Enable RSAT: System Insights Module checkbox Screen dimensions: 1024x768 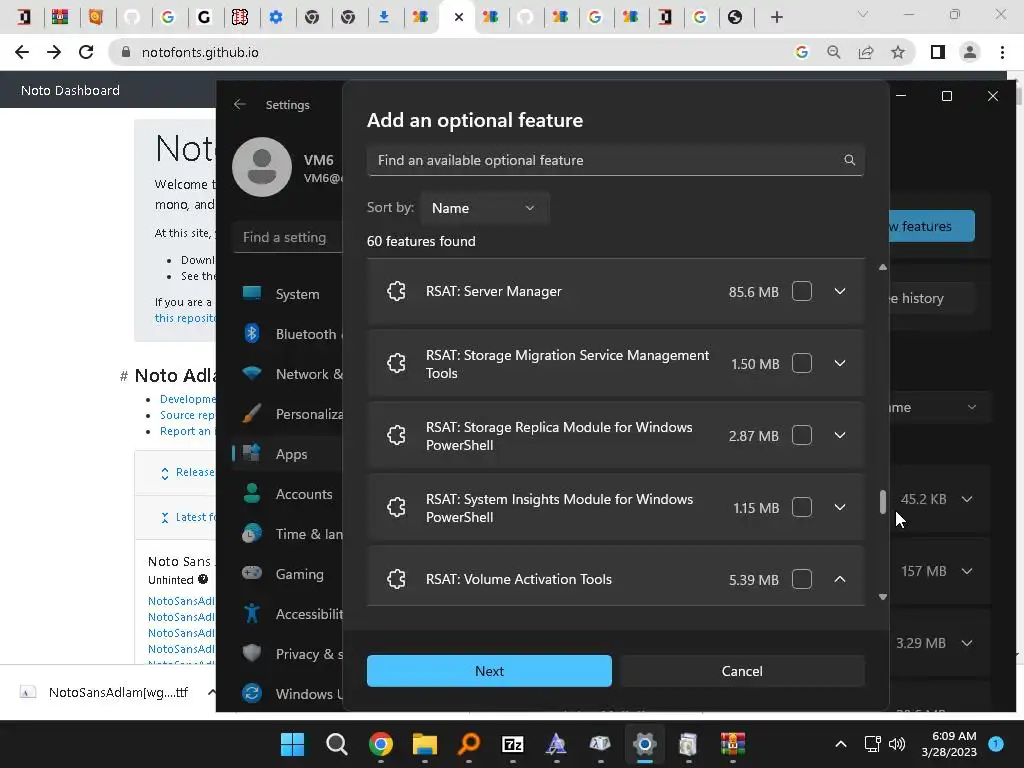click(x=801, y=507)
